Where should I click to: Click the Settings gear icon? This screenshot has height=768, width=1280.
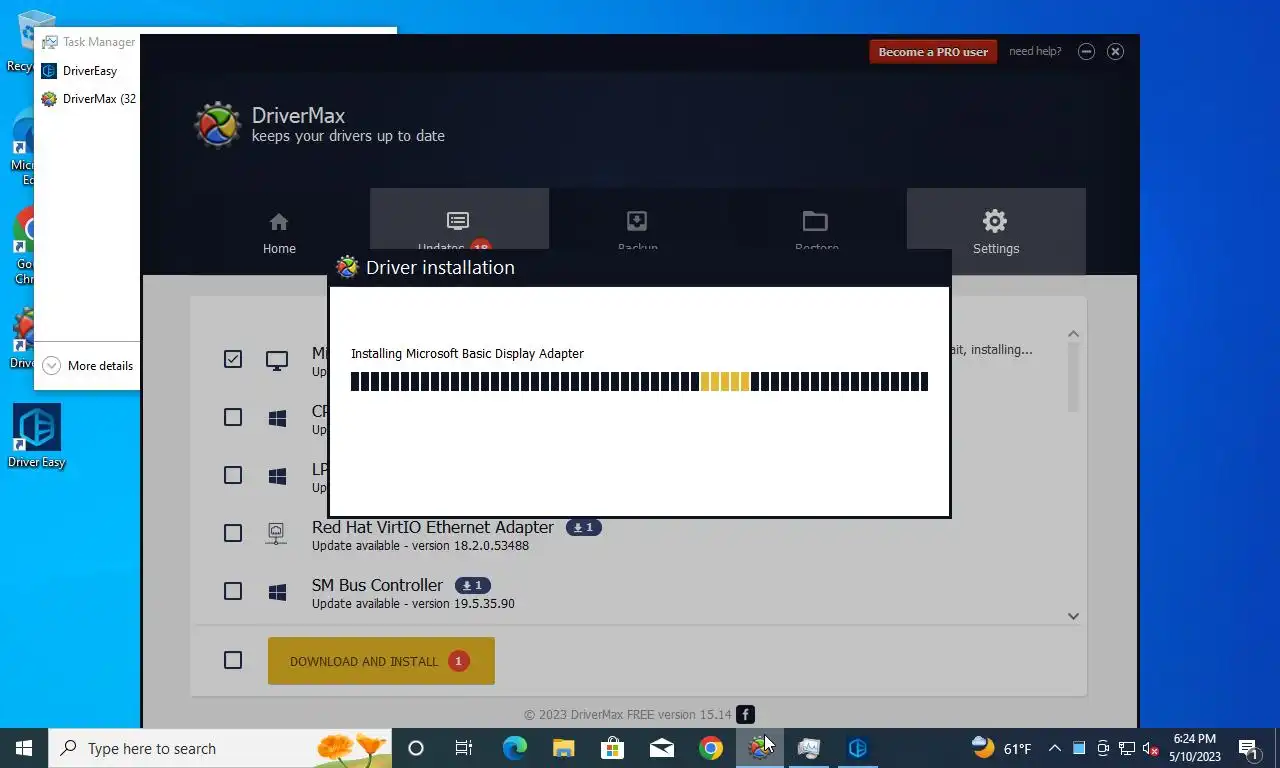(995, 221)
